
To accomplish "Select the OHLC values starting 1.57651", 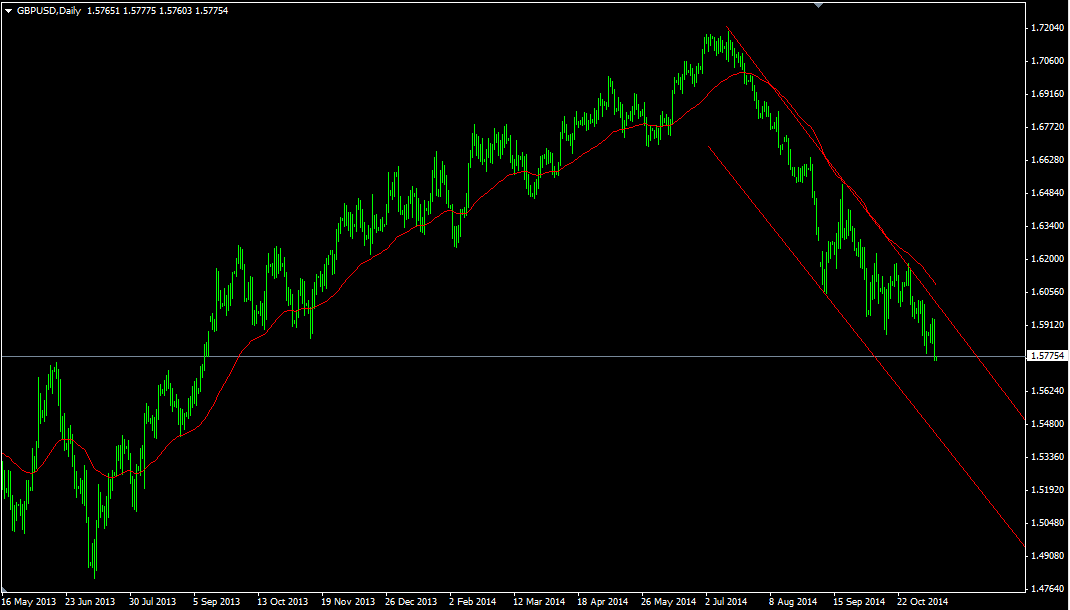I will (x=158, y=11).
